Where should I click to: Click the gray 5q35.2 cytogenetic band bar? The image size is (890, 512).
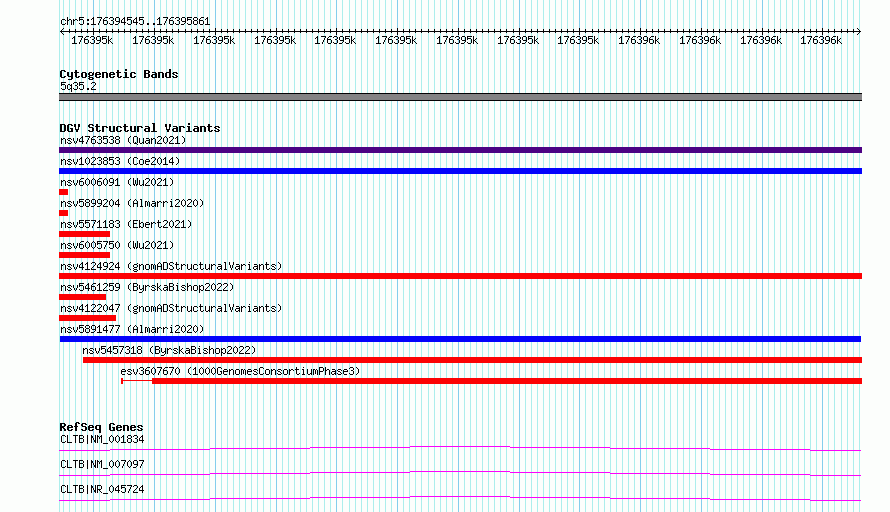tap(460, 97)
